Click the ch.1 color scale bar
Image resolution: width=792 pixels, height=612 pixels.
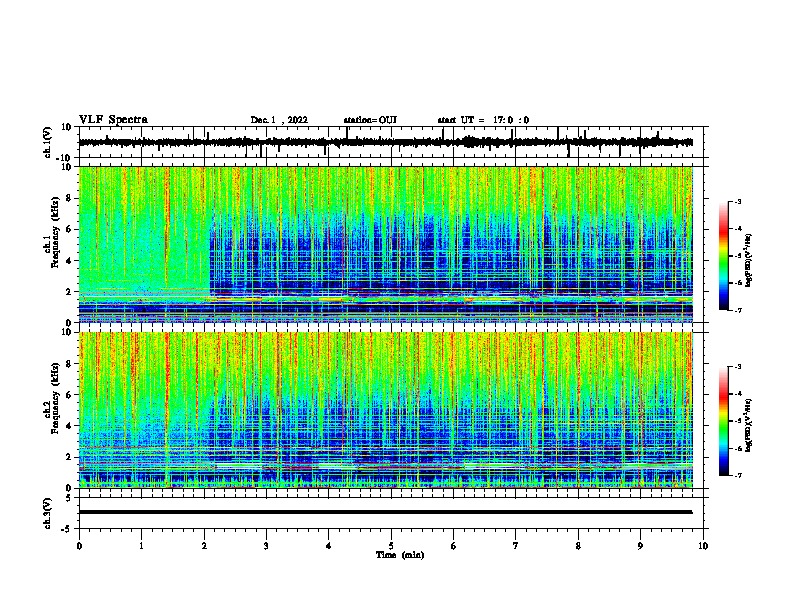[724, 256]
